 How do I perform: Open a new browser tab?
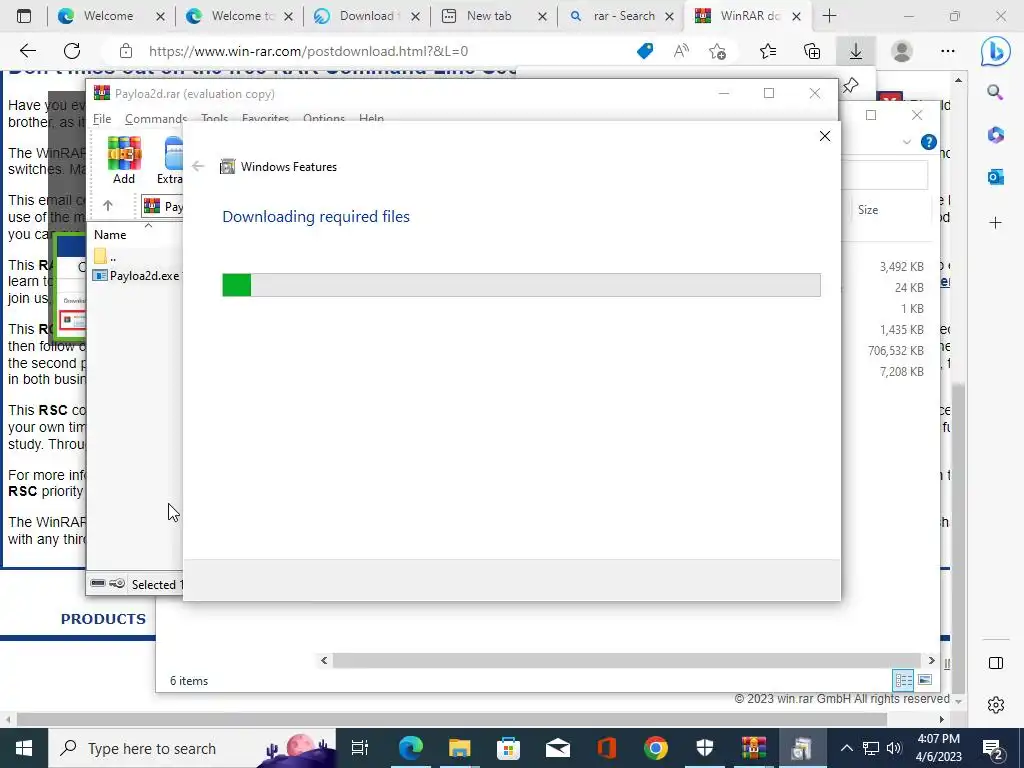click(x=829, y=16)
